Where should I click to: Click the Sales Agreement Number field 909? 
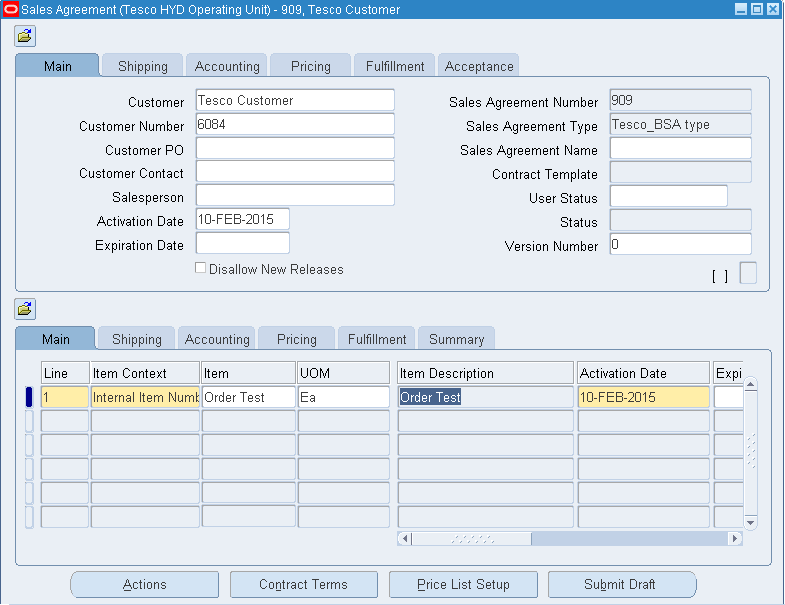click(680, 100)
